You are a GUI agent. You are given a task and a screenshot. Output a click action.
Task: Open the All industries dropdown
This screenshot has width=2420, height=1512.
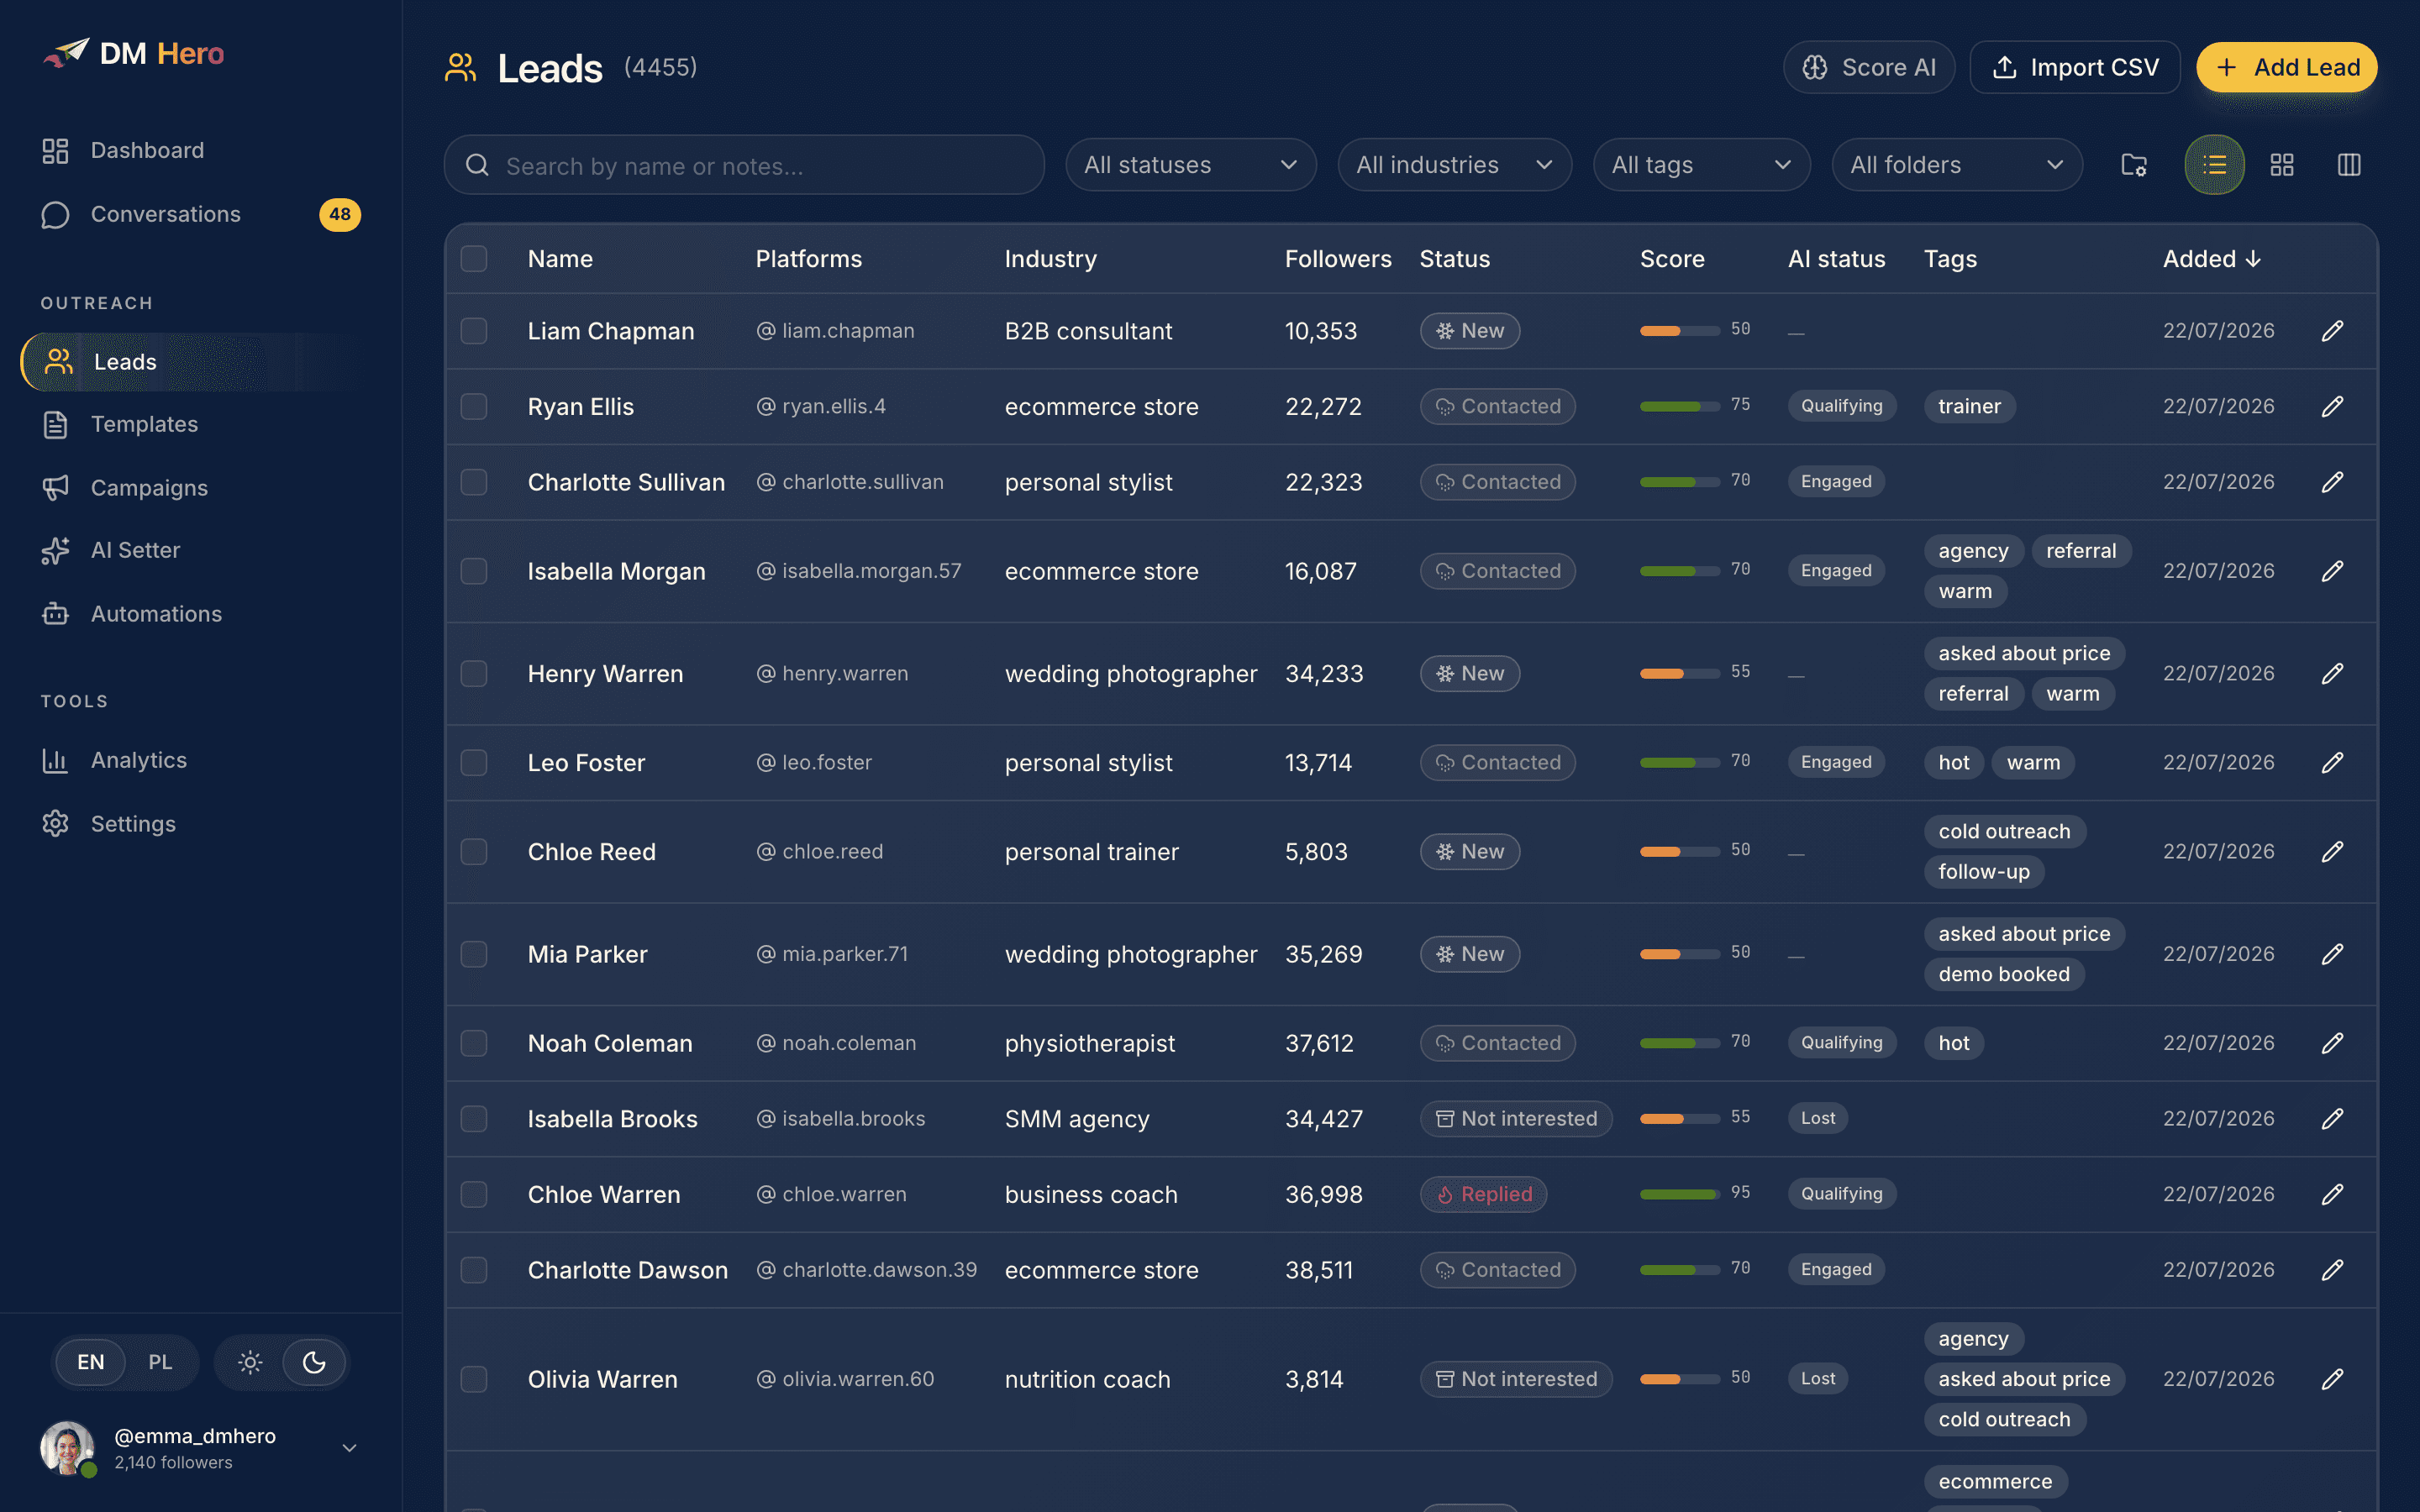tap(1454, 165)
